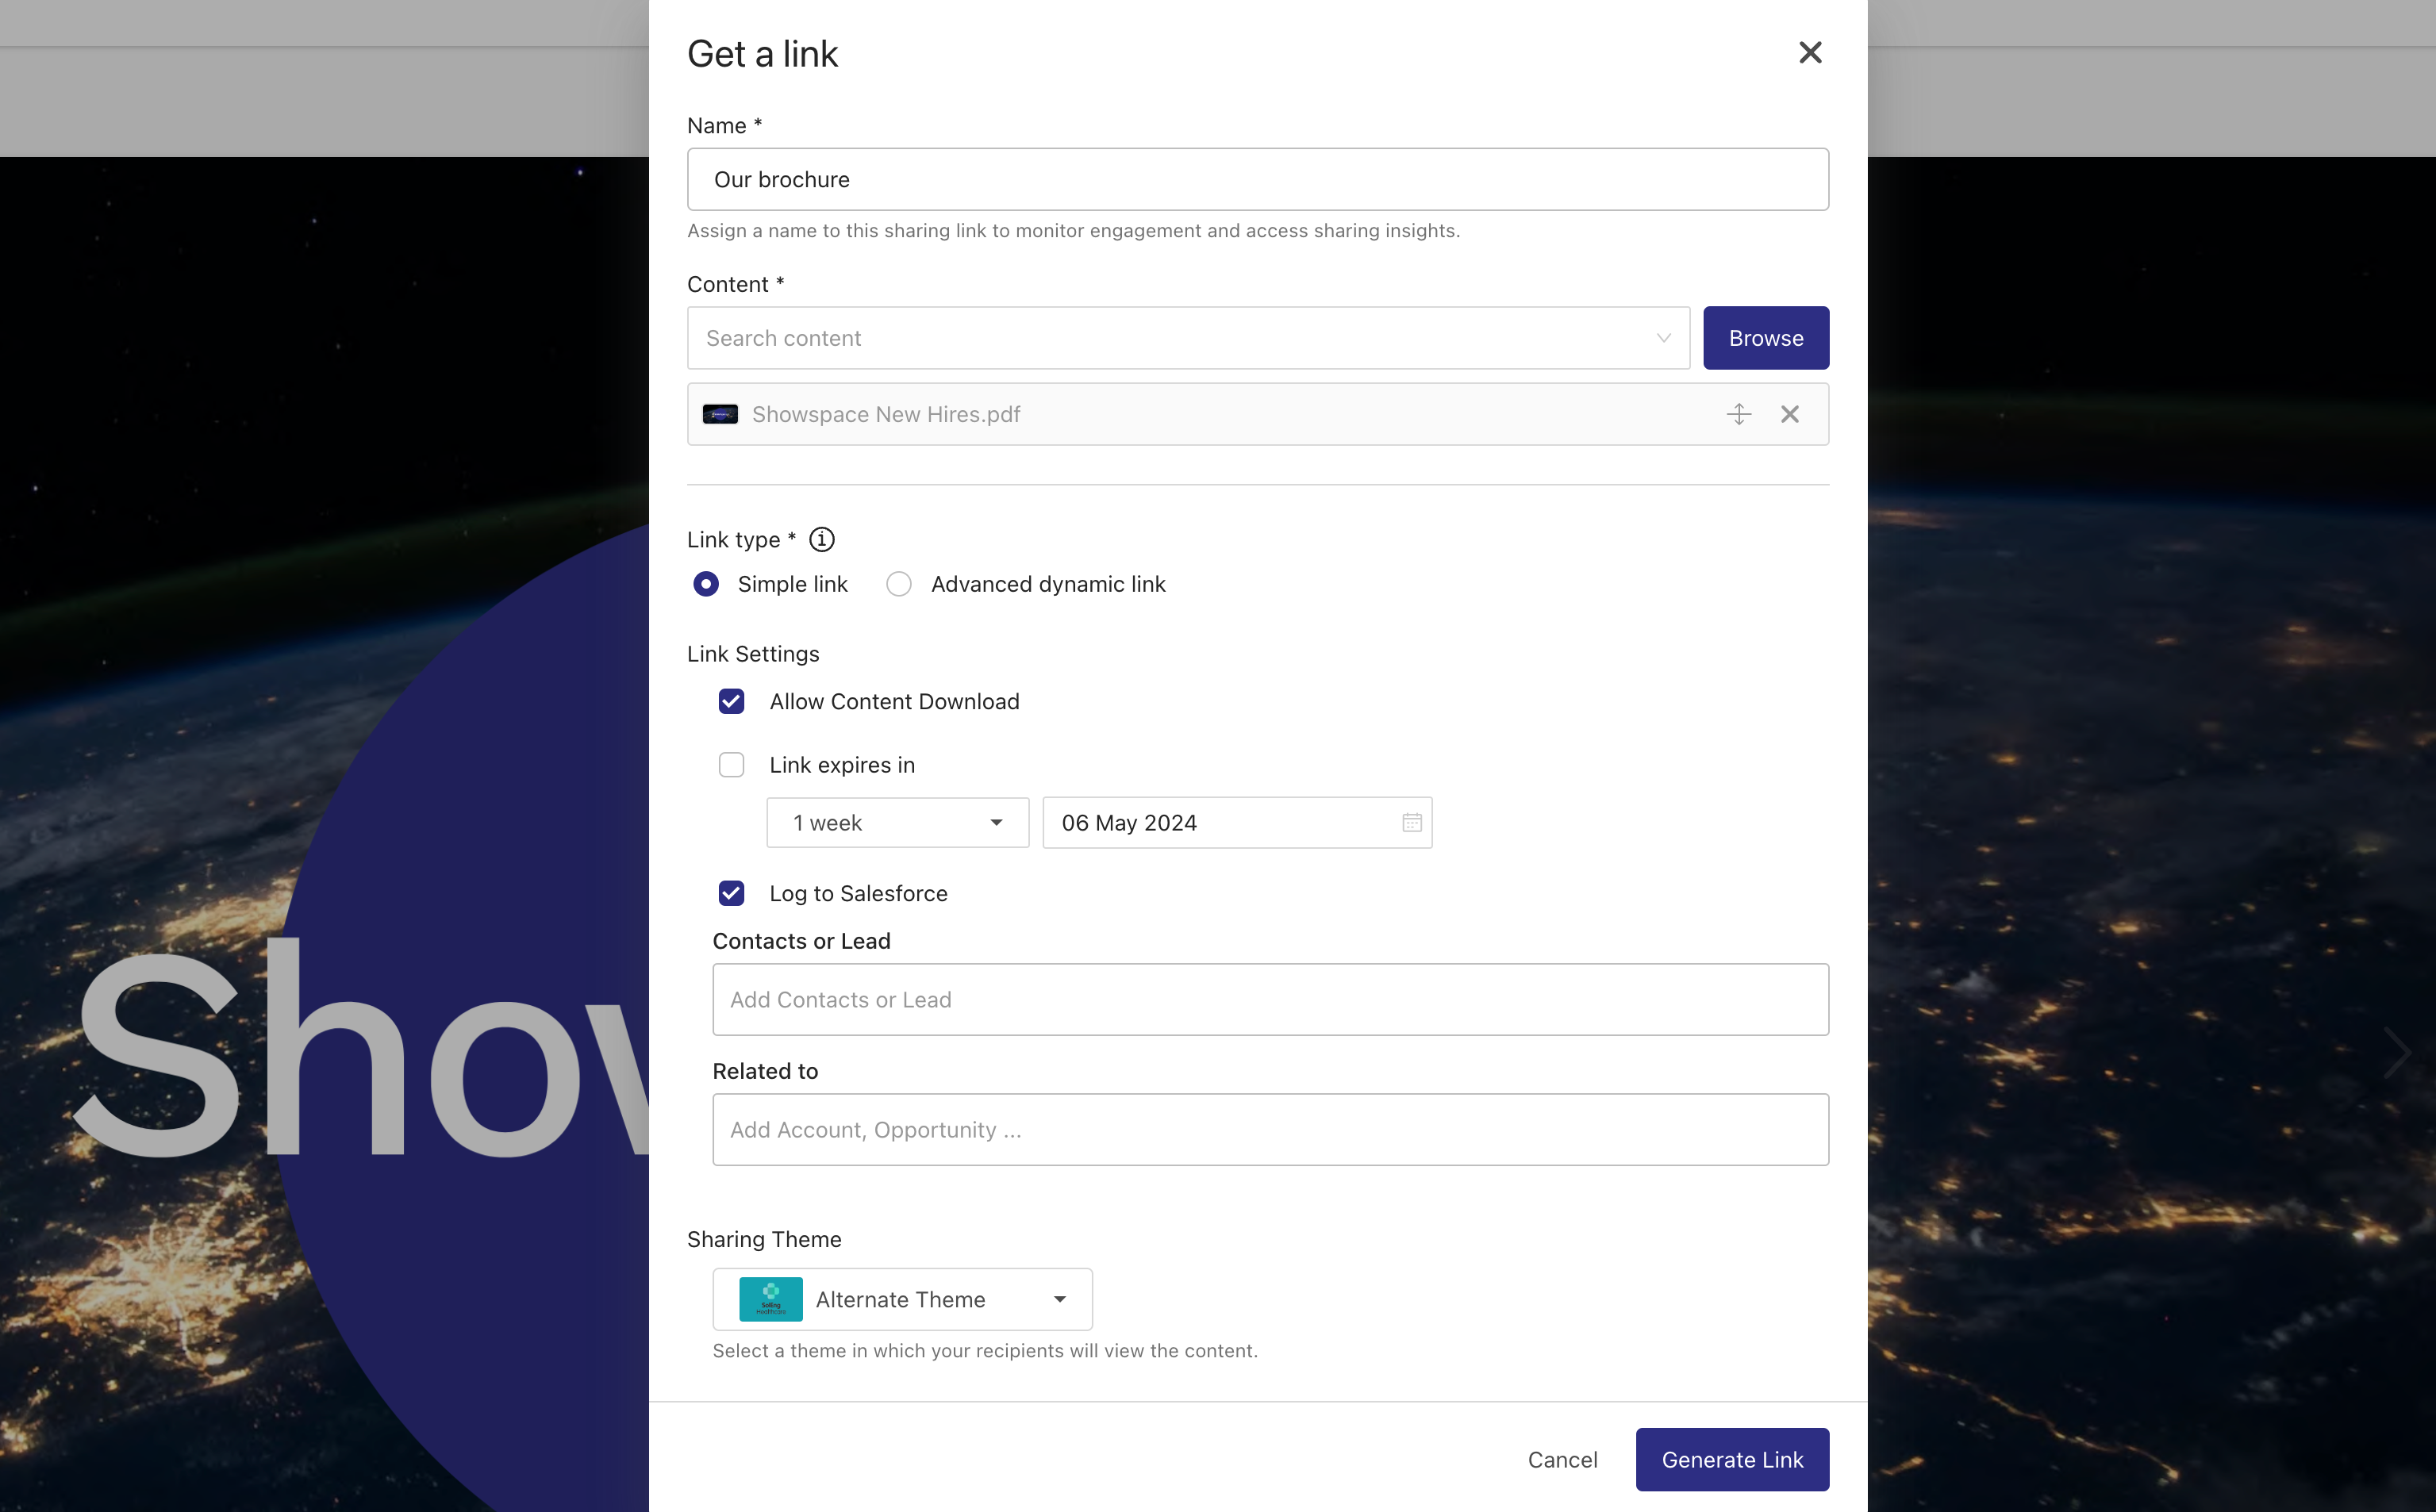The image size is (2436, 1512).
Task: Click the reorder handle for Showspace New Hires.pdf
Action: (1739, 414)
